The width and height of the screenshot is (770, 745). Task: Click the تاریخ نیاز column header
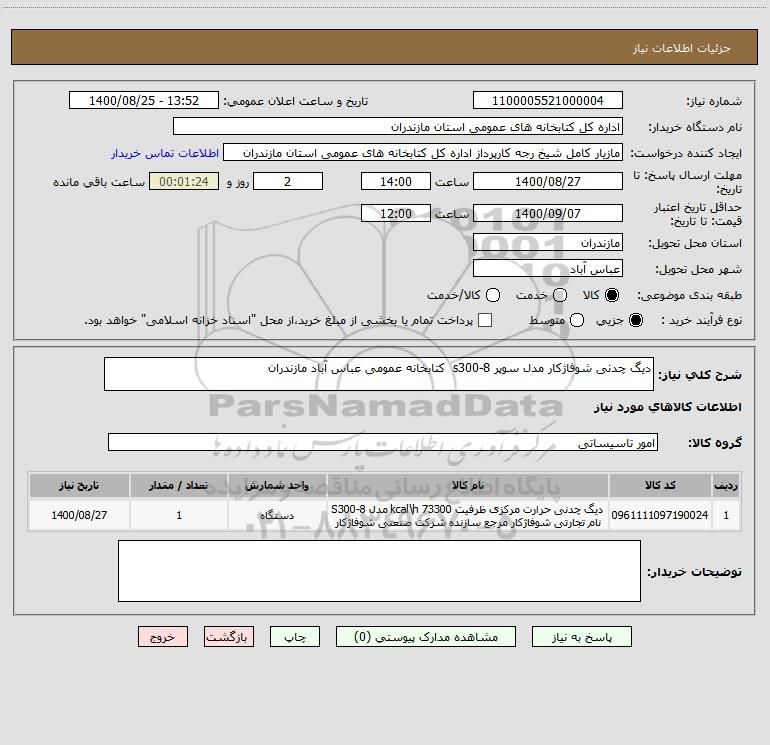click(x=79, y=485)
